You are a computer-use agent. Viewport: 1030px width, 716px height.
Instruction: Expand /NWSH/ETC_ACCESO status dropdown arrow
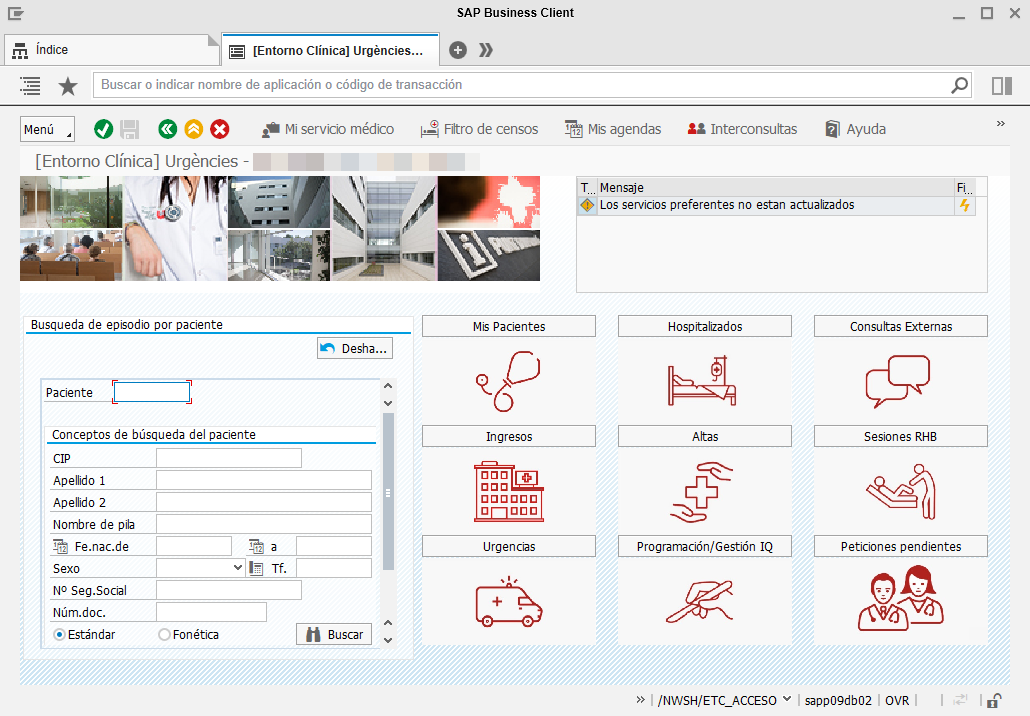click(x=786, y=699)
